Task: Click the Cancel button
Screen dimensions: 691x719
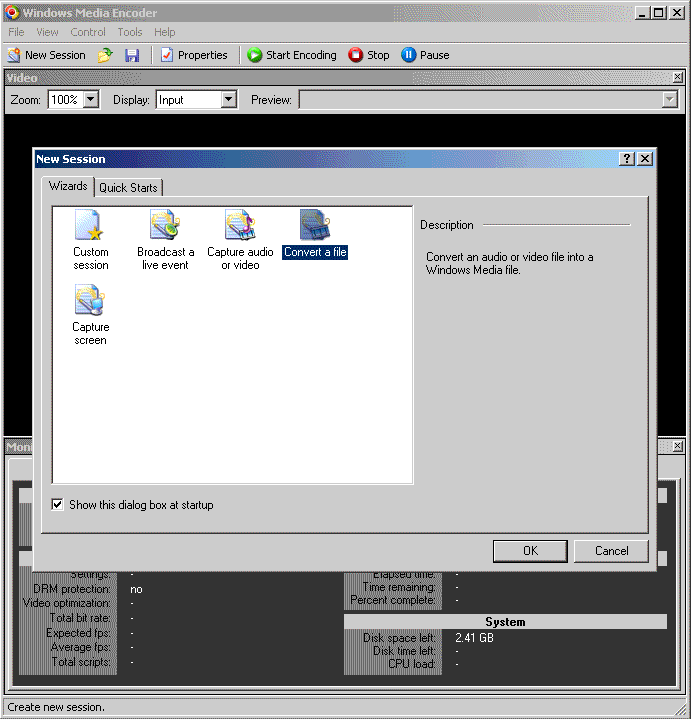Action: click(x=611, y=551)
